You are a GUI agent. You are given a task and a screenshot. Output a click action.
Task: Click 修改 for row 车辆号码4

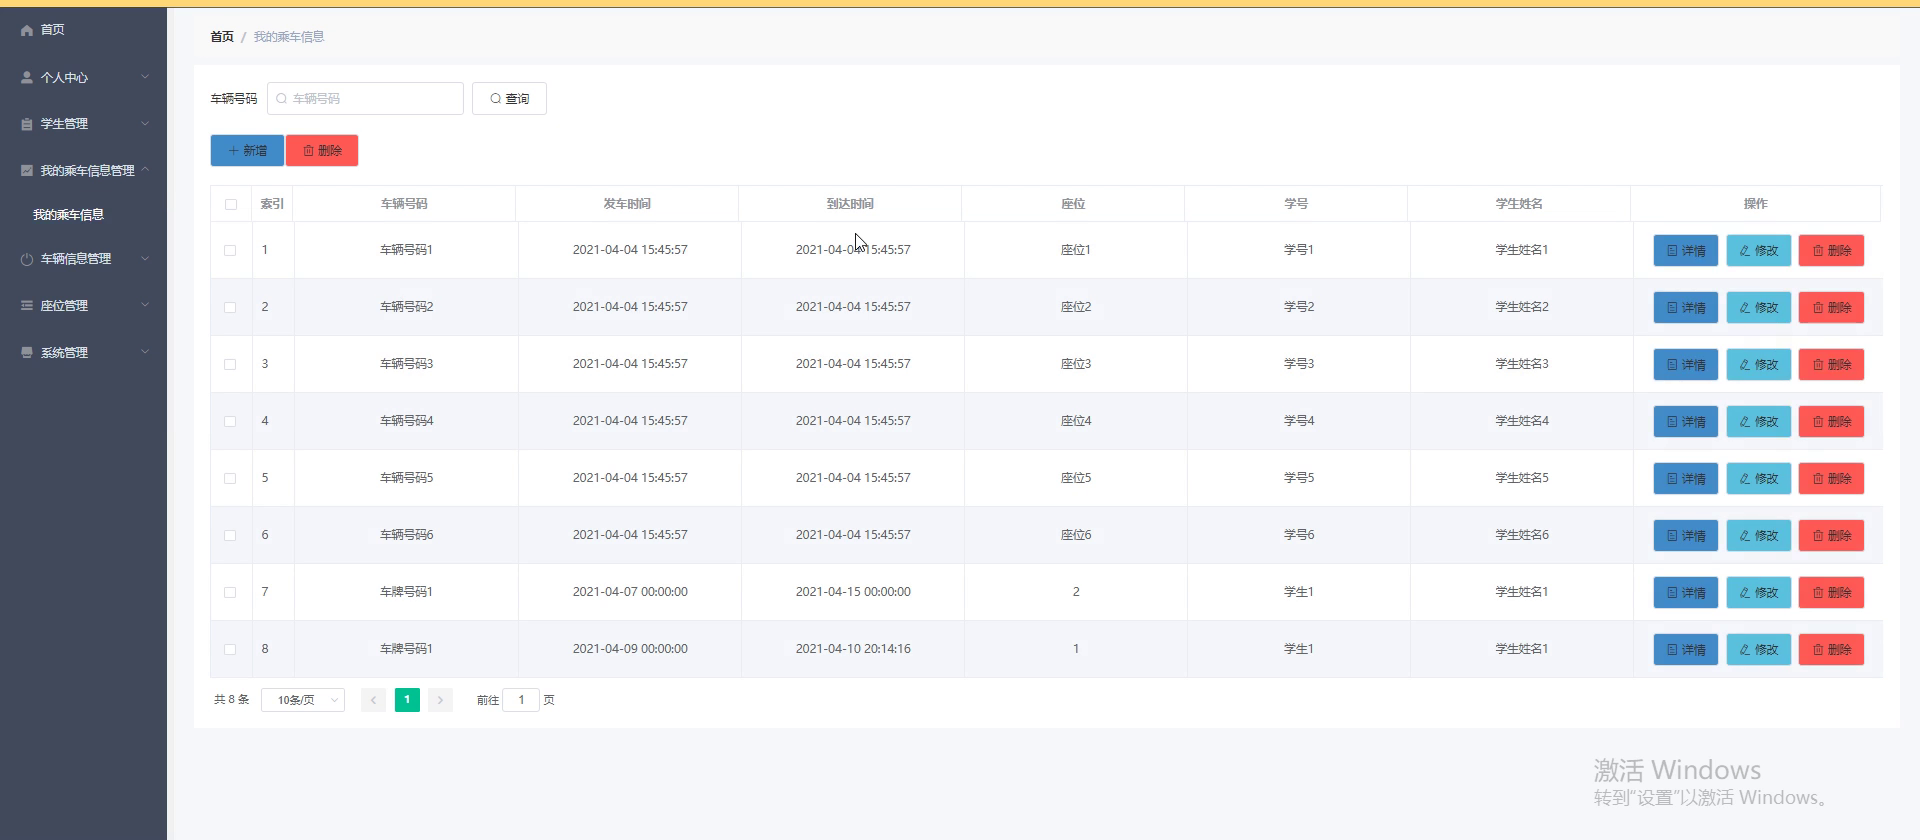pos(1759,422)
